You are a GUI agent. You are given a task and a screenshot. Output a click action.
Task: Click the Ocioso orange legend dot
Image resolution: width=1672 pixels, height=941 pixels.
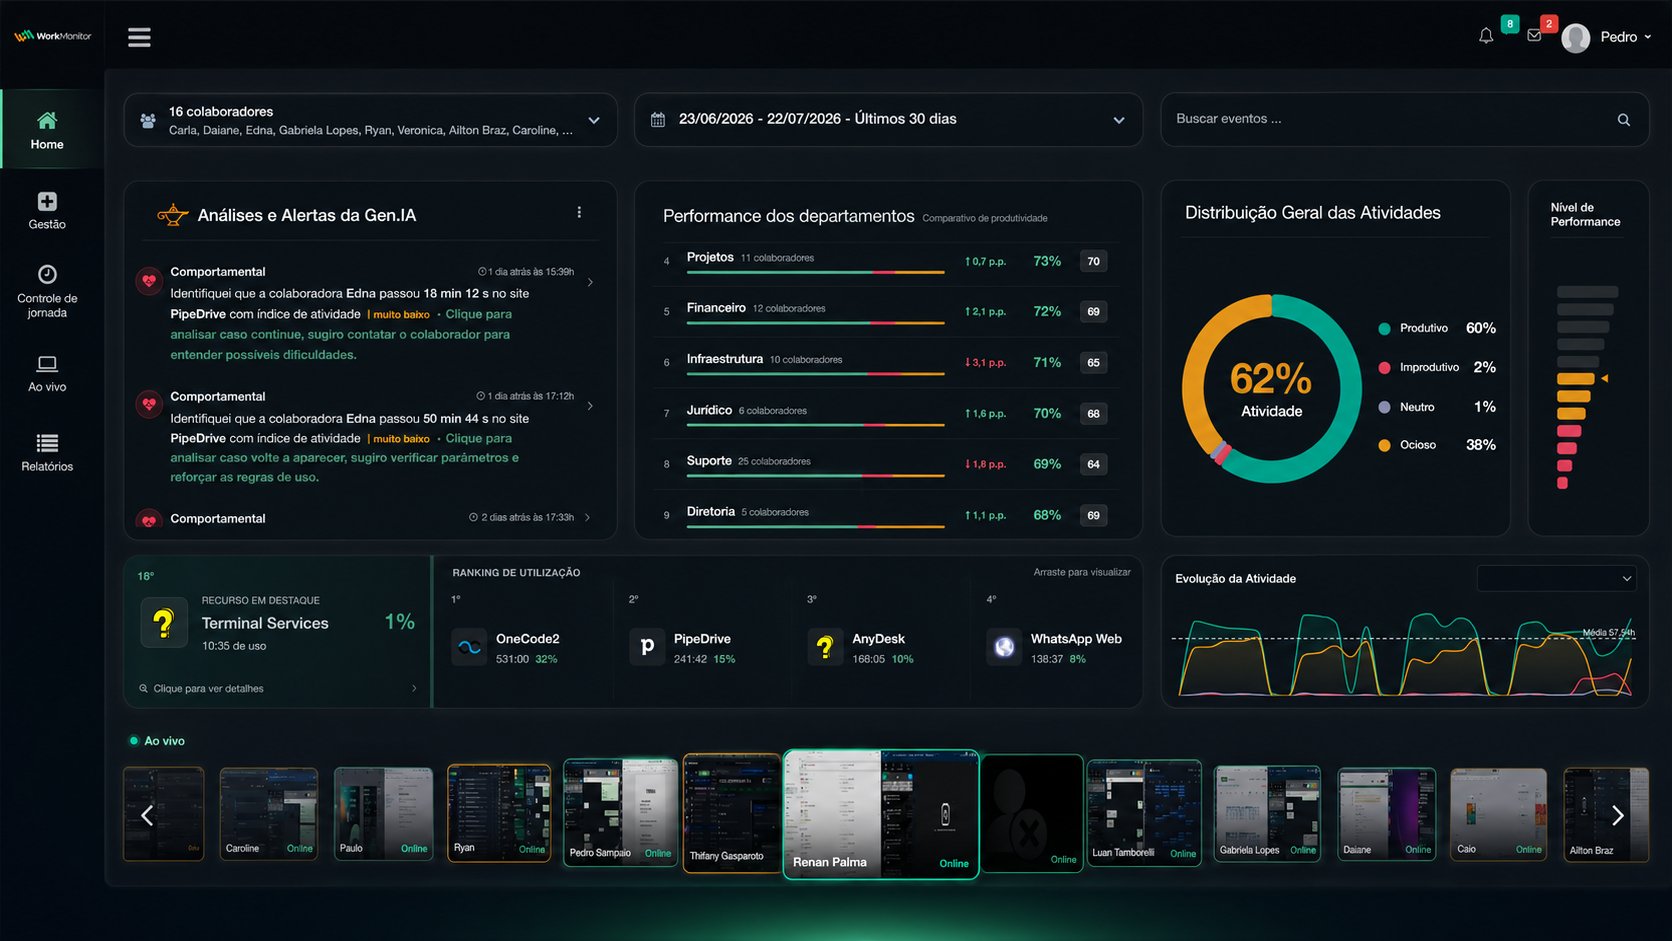tap(1384, 445)
